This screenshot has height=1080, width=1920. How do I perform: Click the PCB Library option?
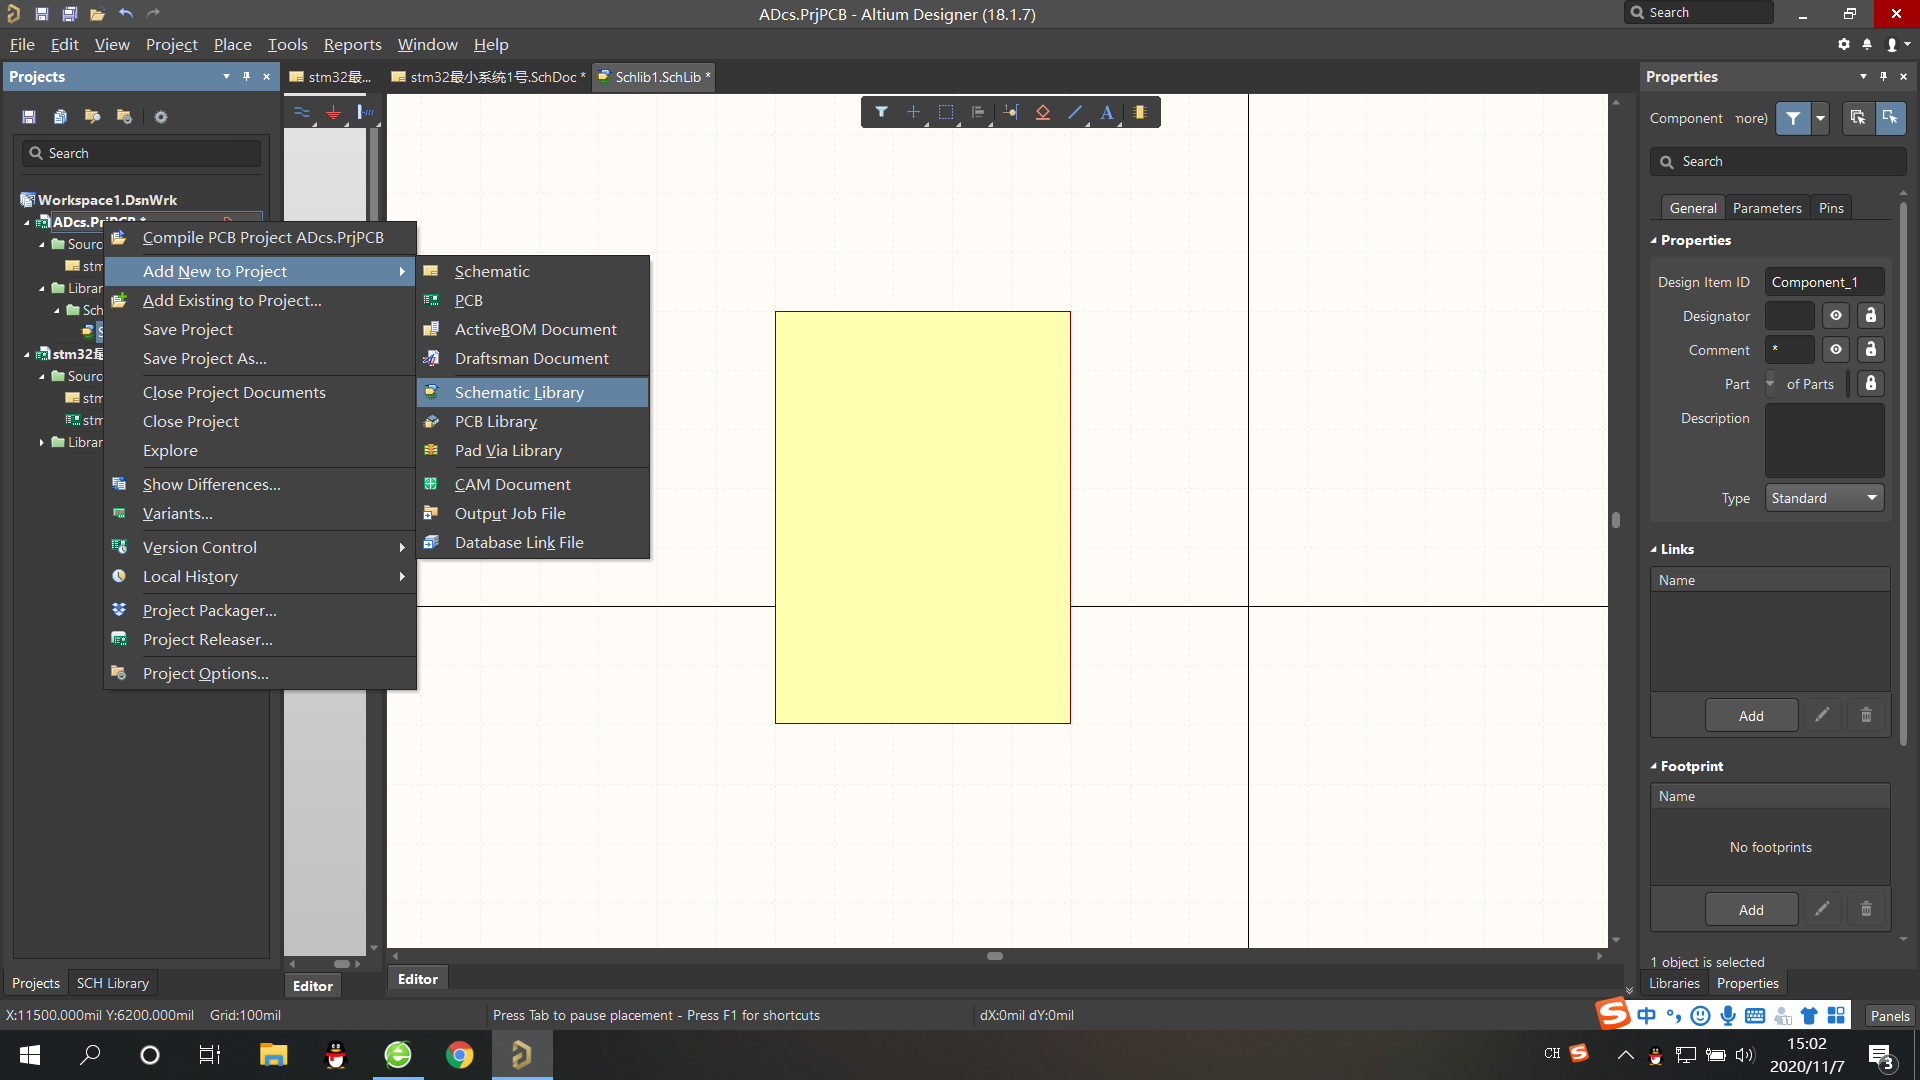click(495, 421)
